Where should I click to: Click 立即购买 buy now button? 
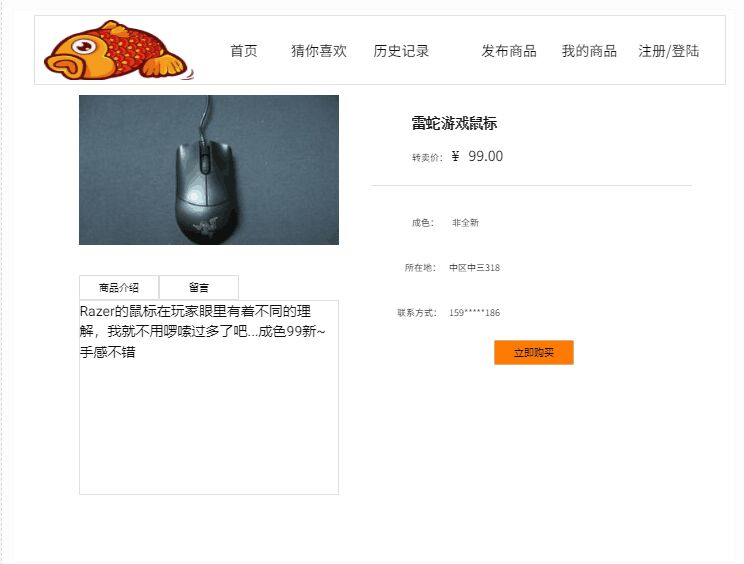pyautogui.click(x=534, y=352)
